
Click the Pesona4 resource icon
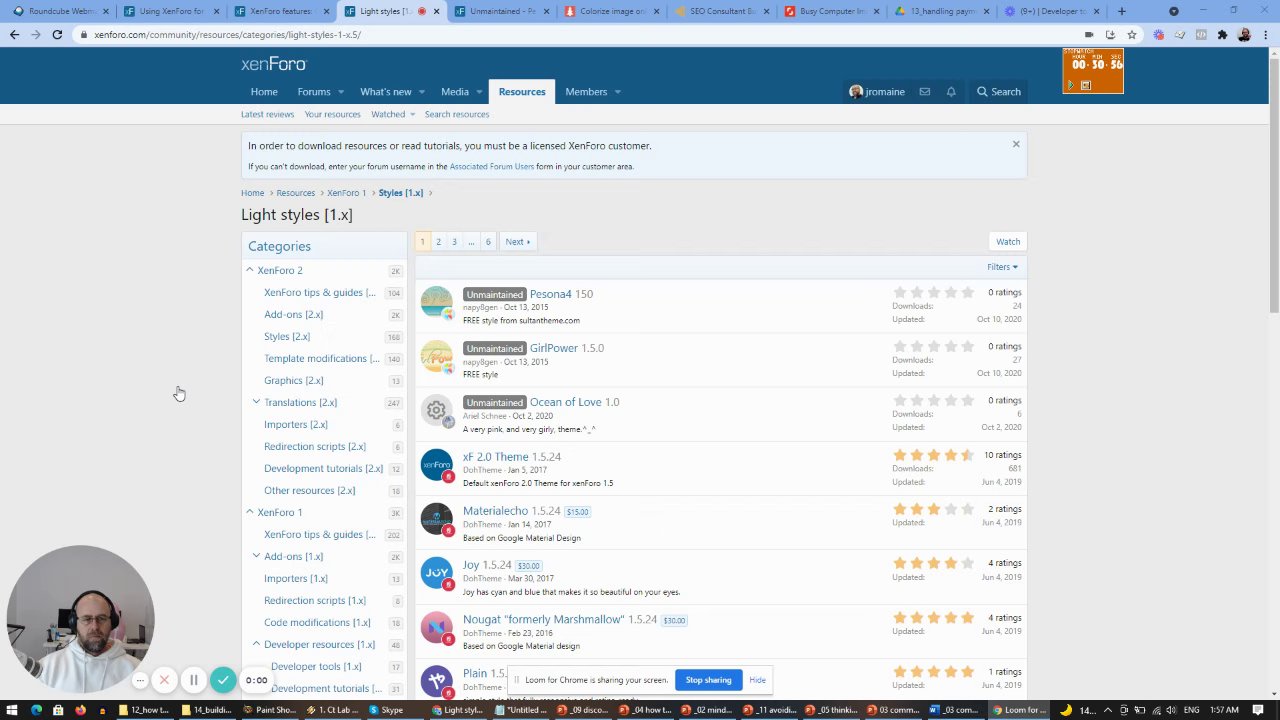click(436, 302)
